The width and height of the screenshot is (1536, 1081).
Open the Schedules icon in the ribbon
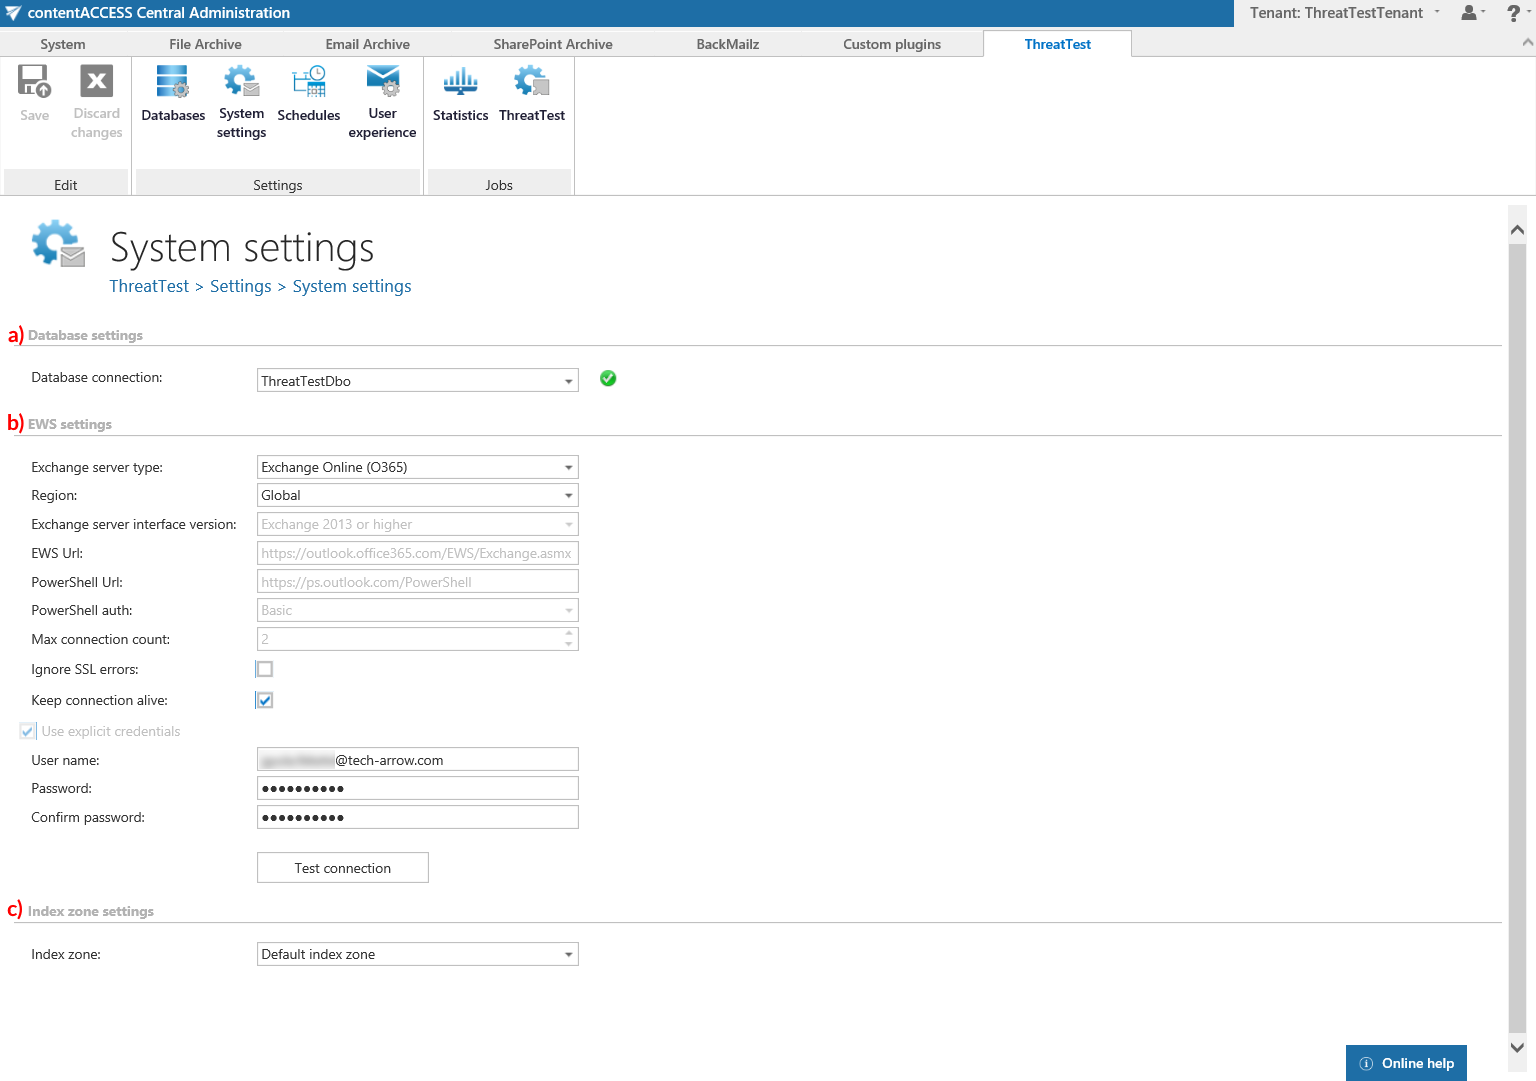308,83
